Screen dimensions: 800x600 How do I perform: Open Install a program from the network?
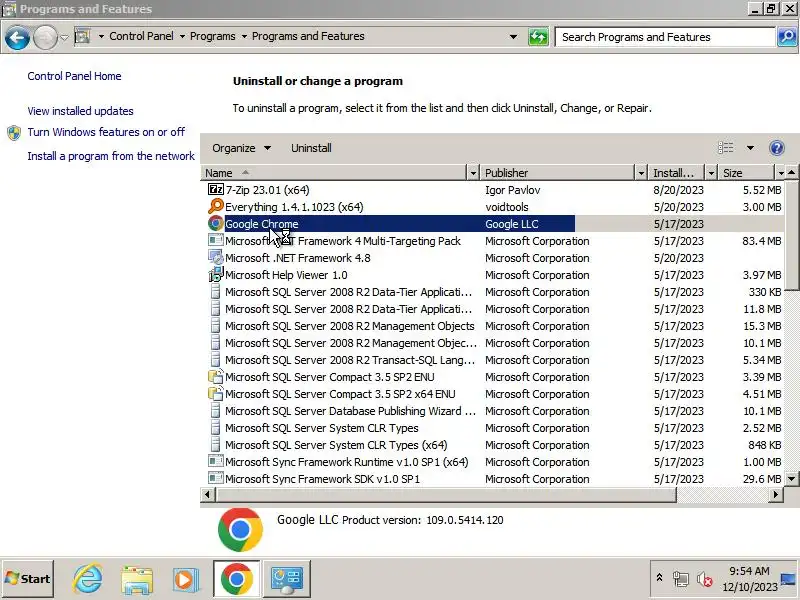(x=111, y=156)
